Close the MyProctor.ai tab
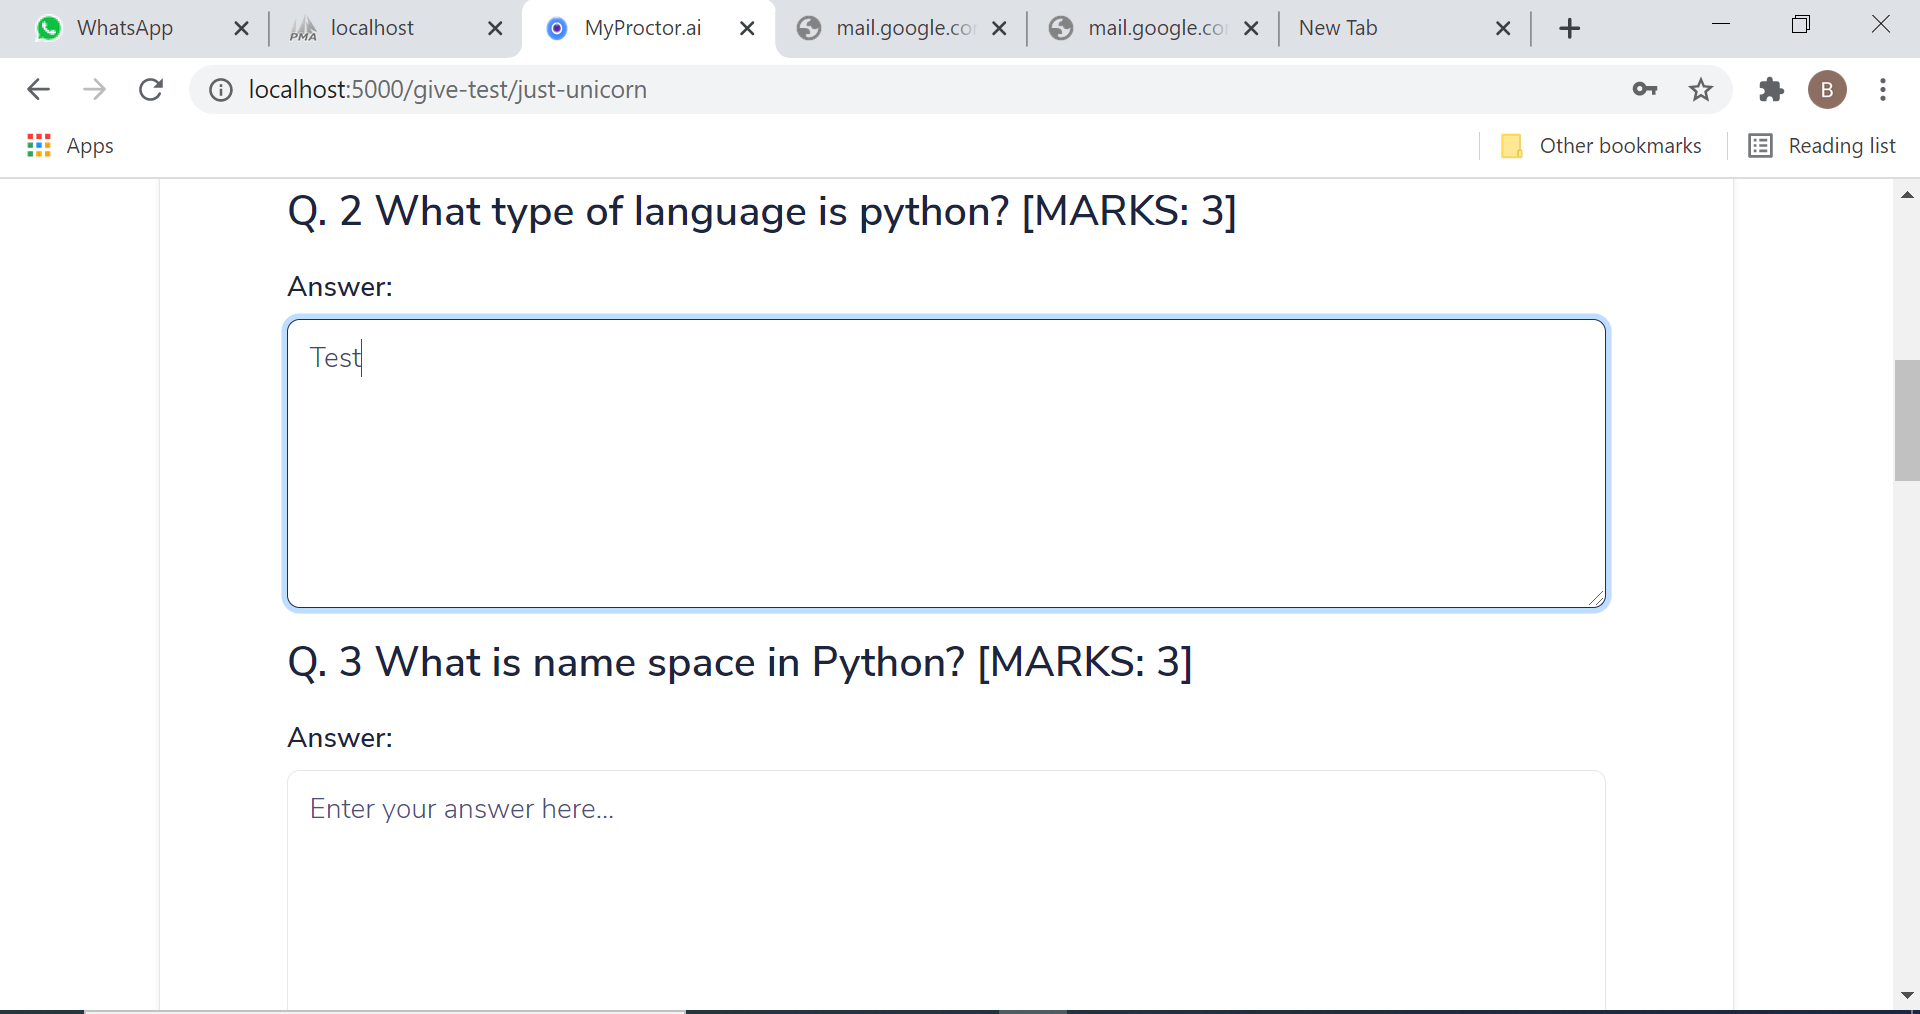Viewport: 1920px width, 1014px height. pyautogui.click(x=747, y=28)
